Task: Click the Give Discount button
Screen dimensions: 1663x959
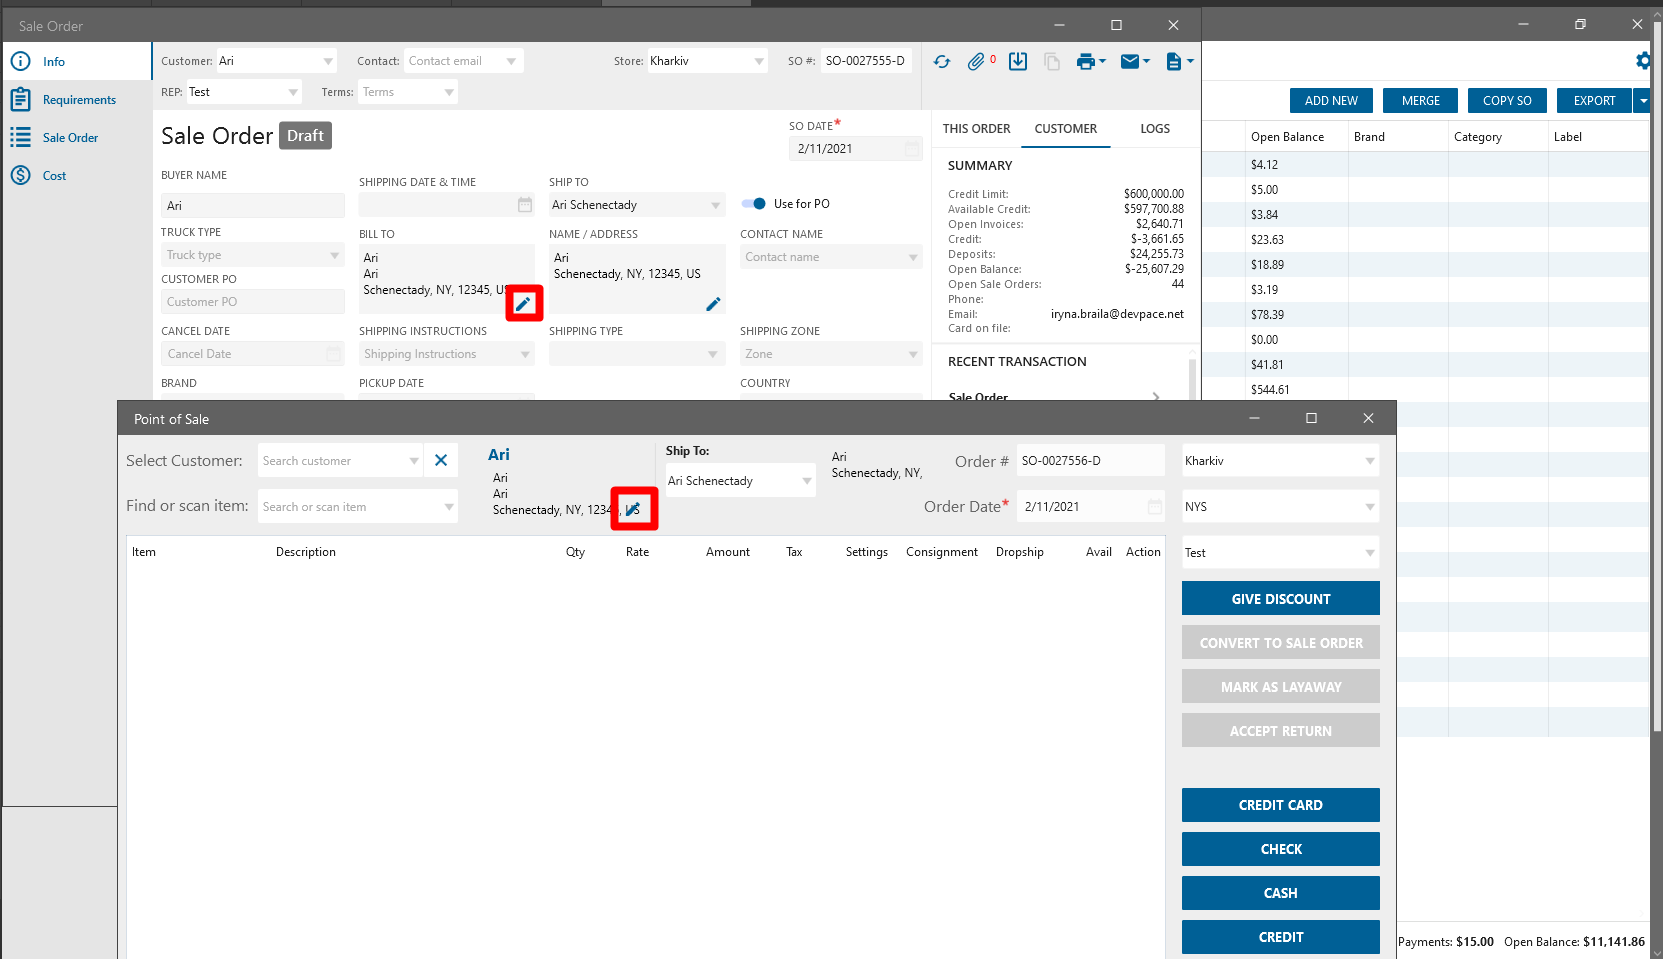Action: tap(1281, 599)
